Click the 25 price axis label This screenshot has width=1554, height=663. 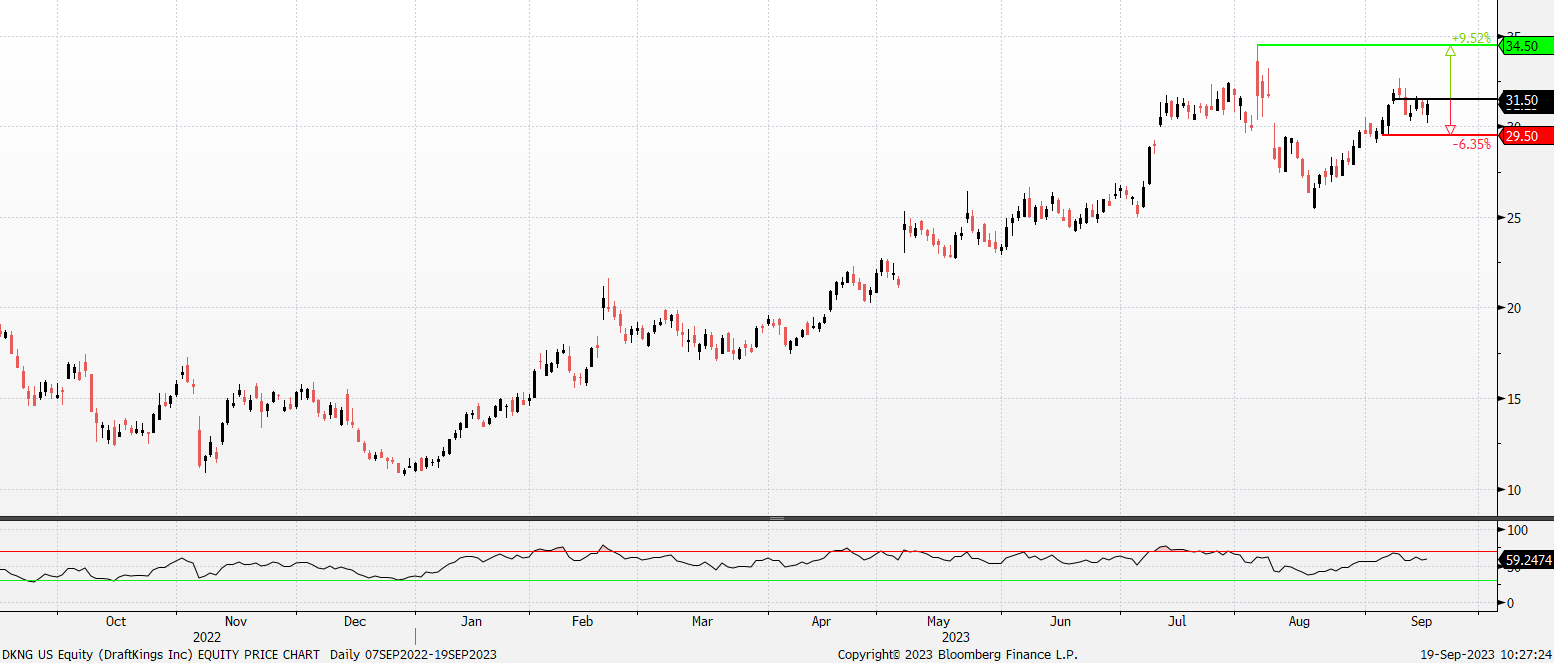(1515, 218)
